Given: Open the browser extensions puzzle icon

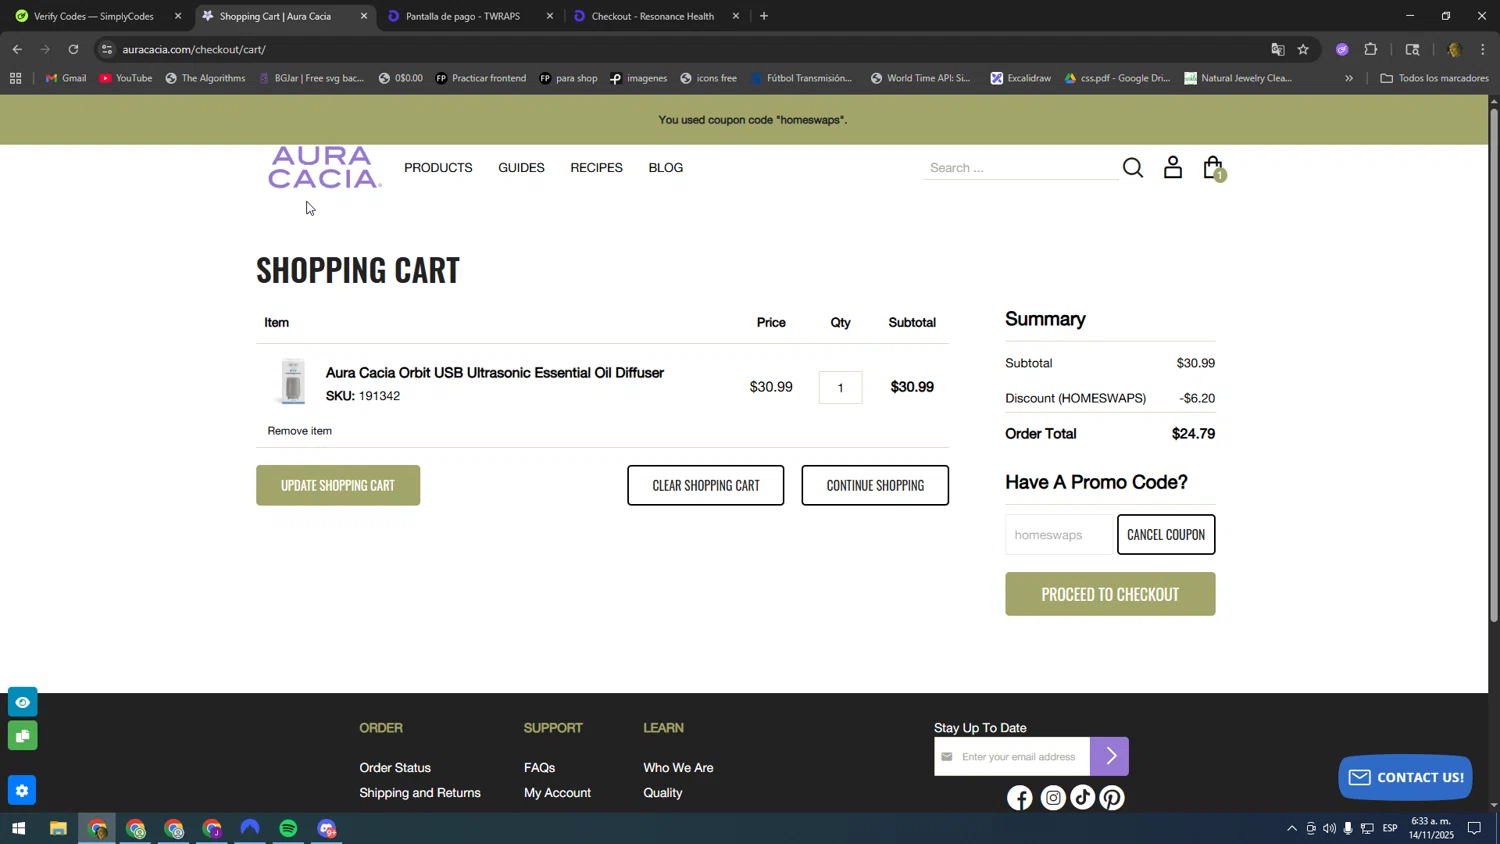Looking at the screenshot, I should 1371,49.
